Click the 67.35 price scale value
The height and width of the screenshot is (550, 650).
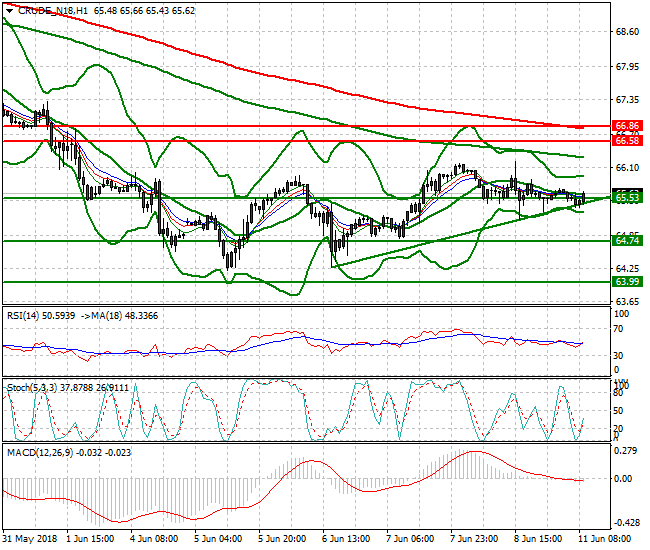[627, 100]
